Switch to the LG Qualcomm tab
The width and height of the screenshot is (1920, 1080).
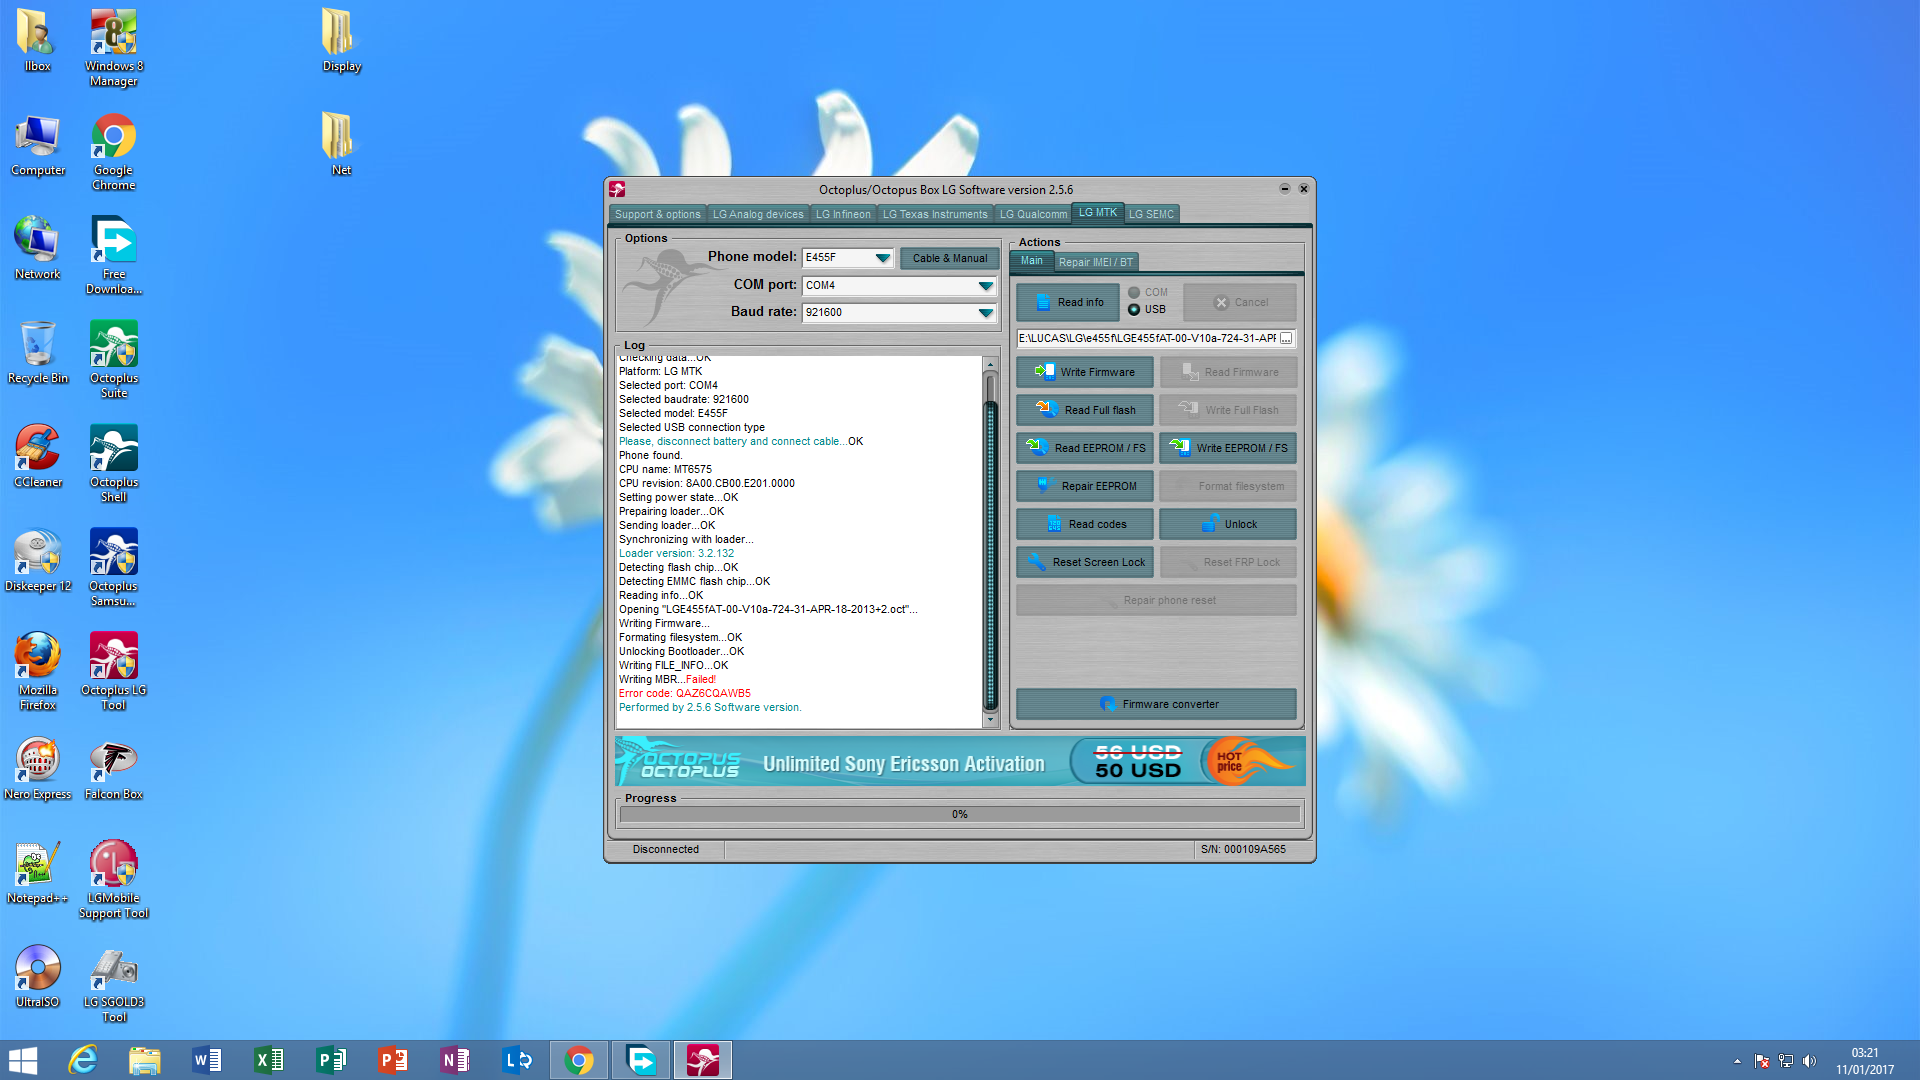[1033, 214]
